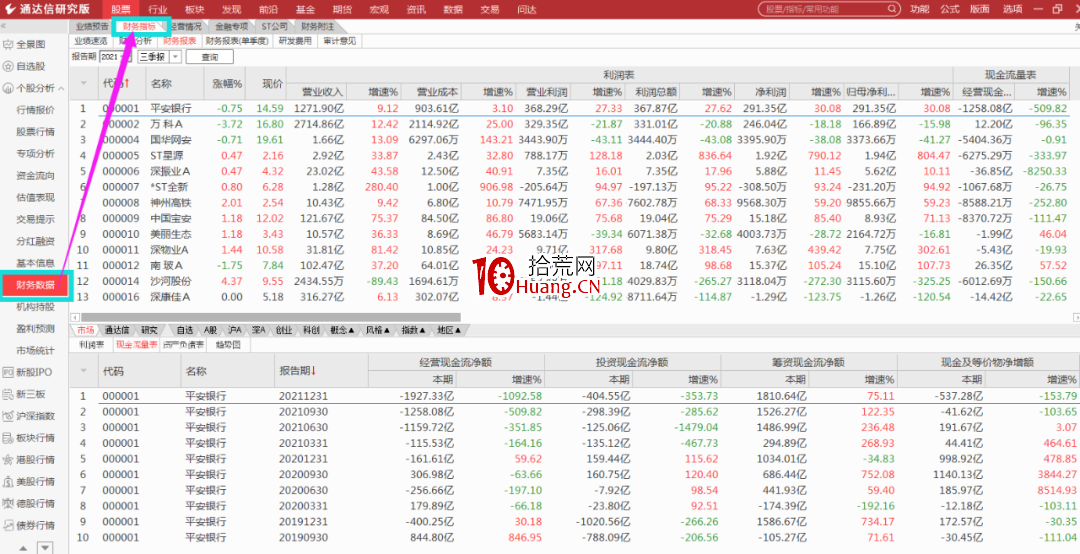Select 利润表 tab in lower panel

pyautogui.click(x=90, y=345)
